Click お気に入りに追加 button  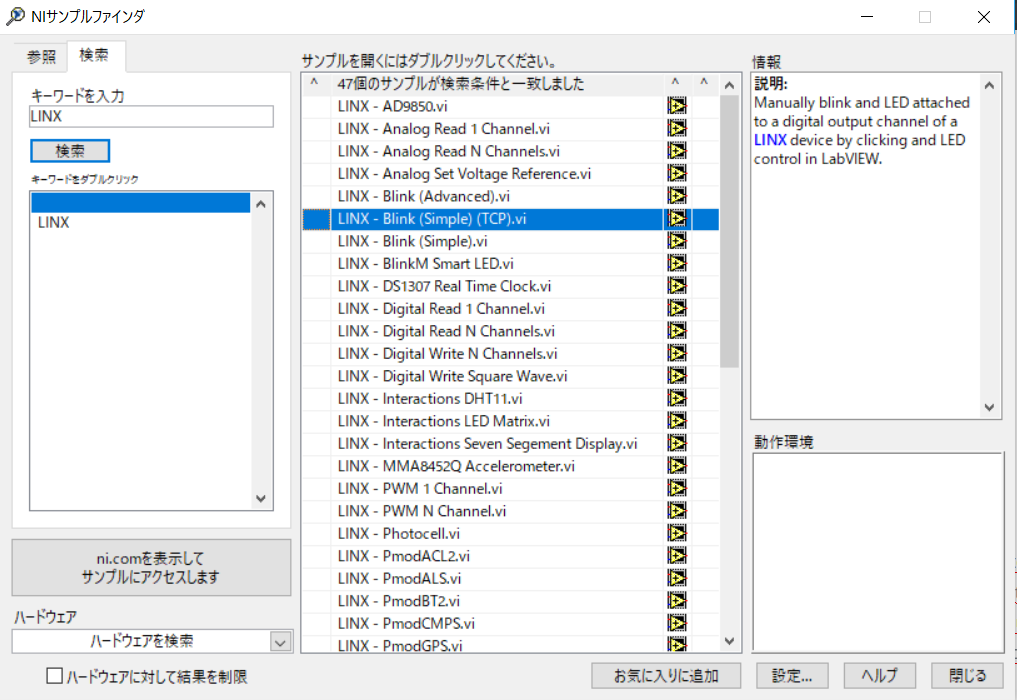(x=666, y=675)
